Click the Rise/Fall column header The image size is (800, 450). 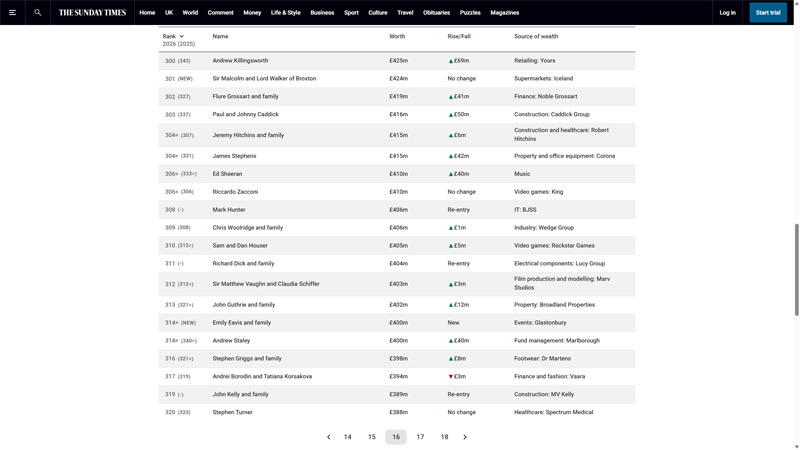459,36
